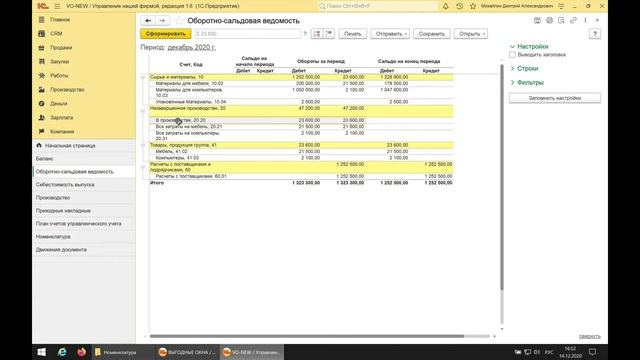Viewport: 640px width, 360px height.
Task: Click the Windows Start button
Action: pos(42,352)
